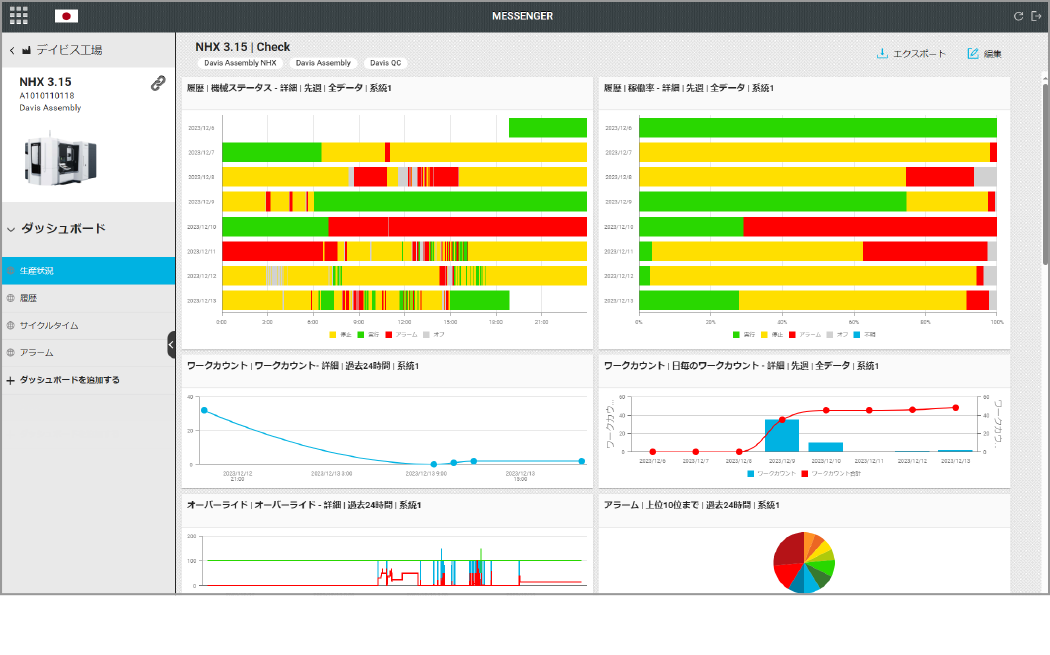
Task: Click the NHX 3.15 machine name in sidebar
Action: tap(46, 82)
